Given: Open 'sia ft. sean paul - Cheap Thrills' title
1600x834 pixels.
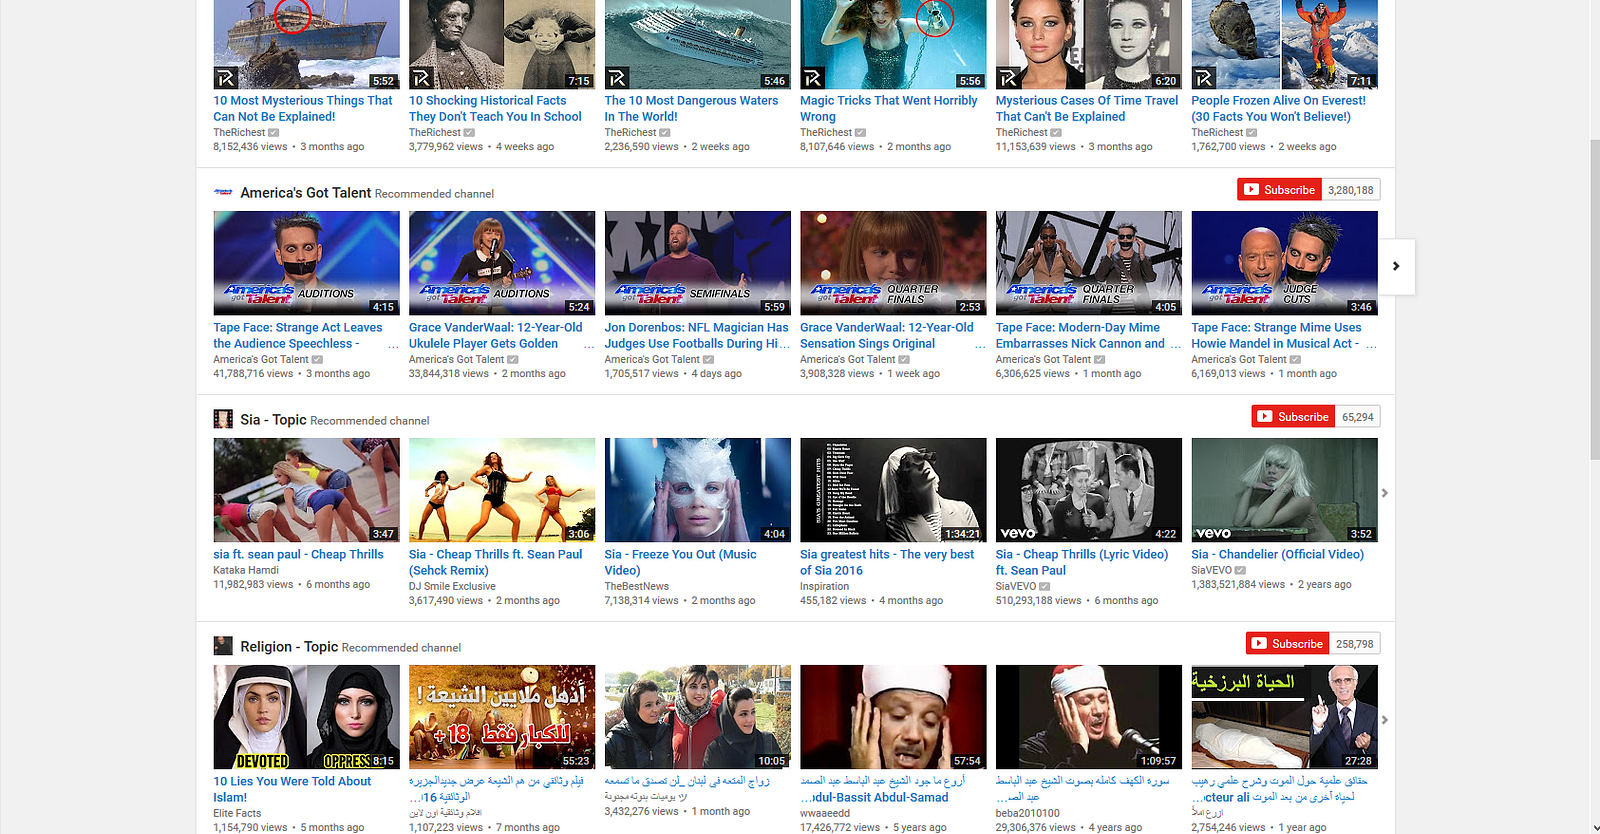Looking at the screenshot, I should pos(298,554).
